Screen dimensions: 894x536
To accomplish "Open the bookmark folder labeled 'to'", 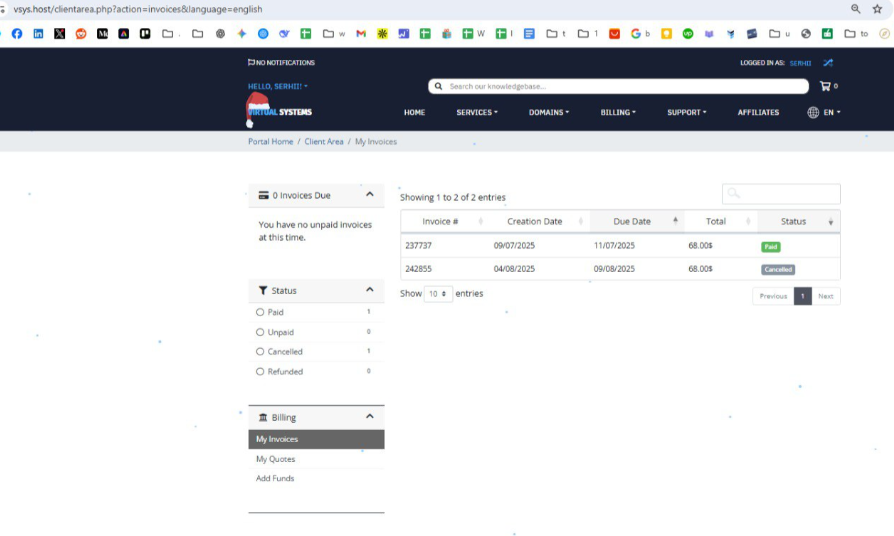I will [856, 34].
